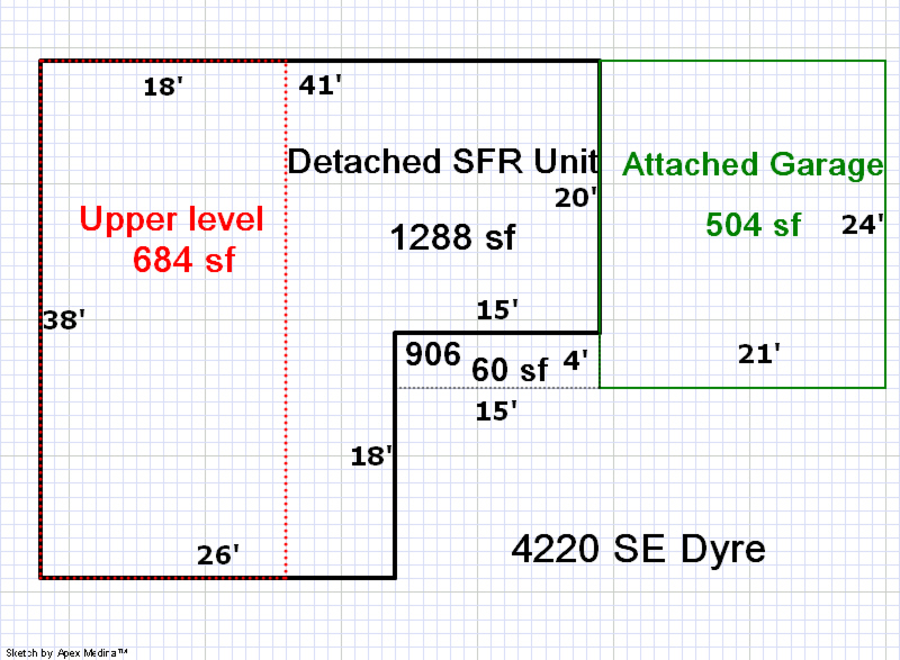Image resolution: width=900 pixels, height=660 pixels.
Task: Click the "15'" dimension above the 906 area
Action: 497,311
